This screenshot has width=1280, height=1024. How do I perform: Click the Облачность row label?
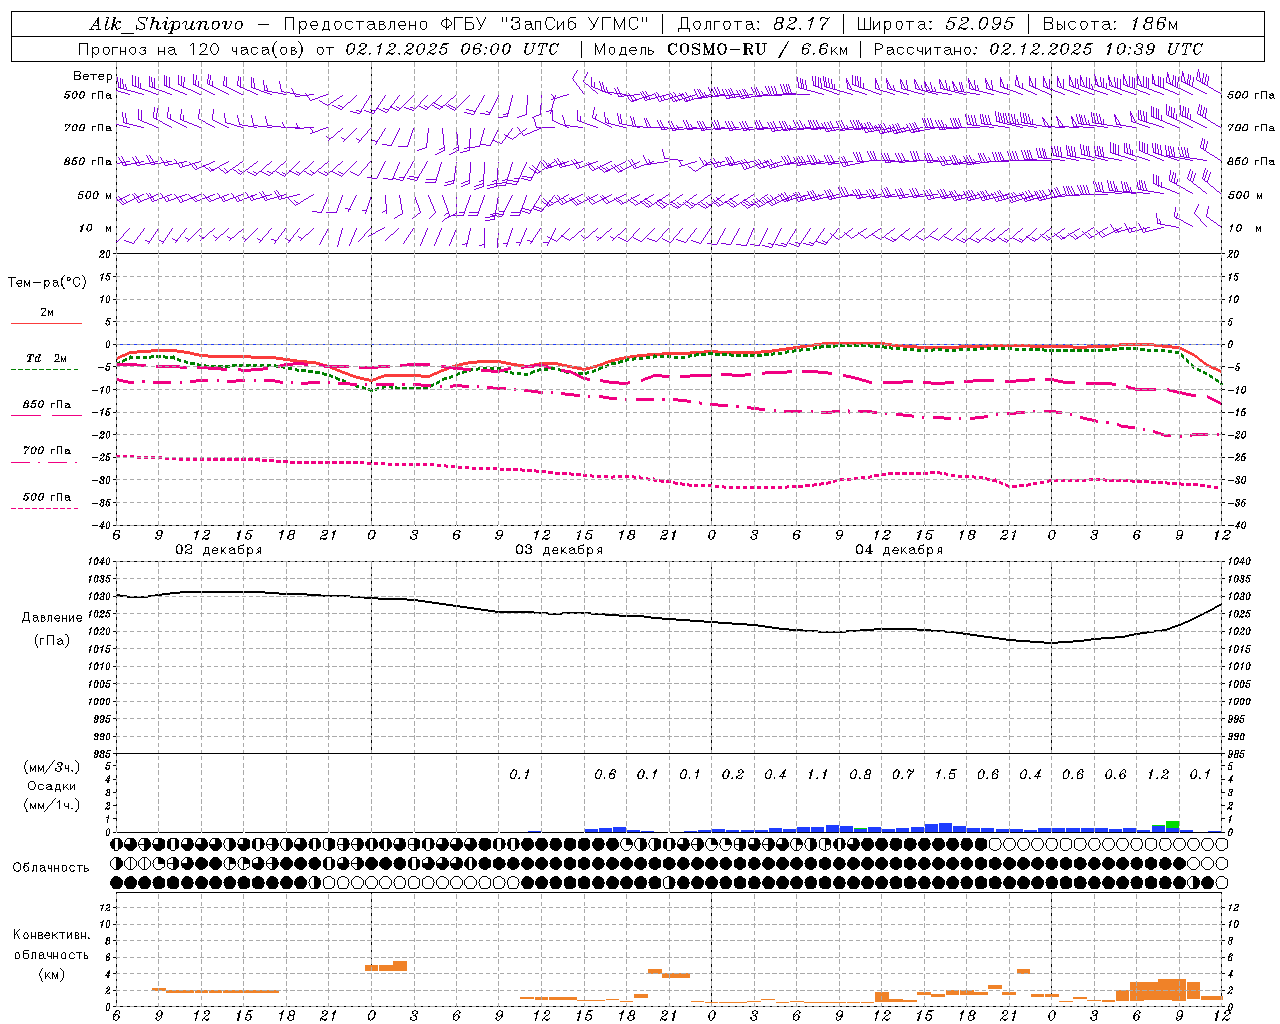[51, 867]
